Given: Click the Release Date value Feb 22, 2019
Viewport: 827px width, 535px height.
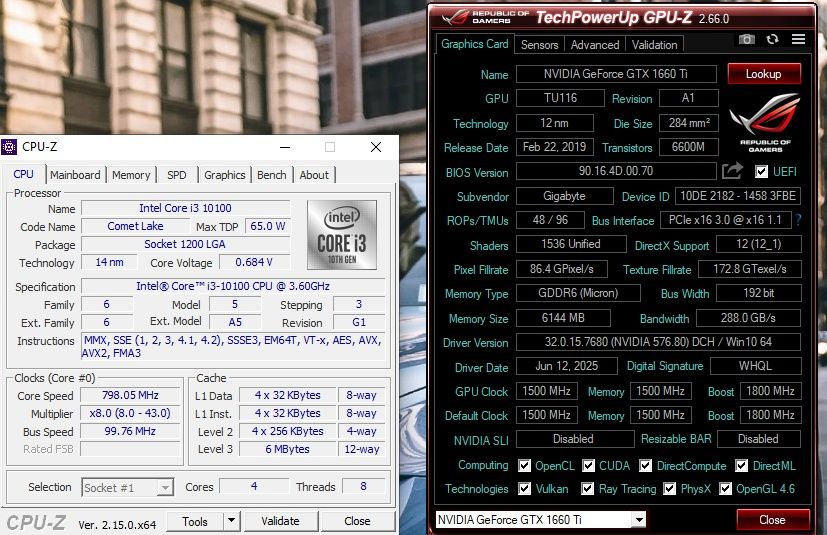Looking at the screenshot, I should [x=555, y=147].
